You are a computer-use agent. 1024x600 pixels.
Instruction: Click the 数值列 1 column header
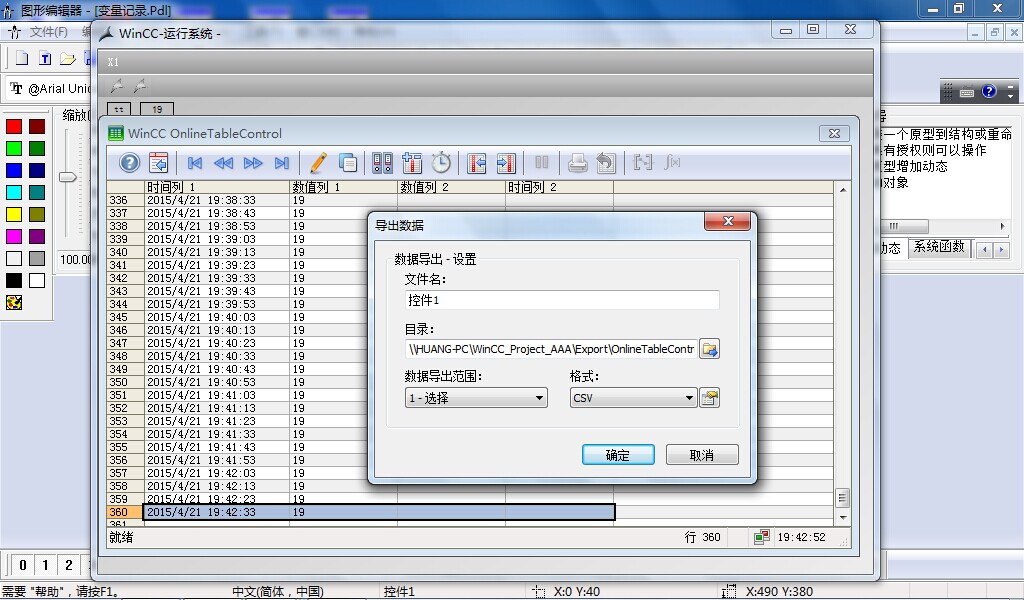tap(344, 187)
